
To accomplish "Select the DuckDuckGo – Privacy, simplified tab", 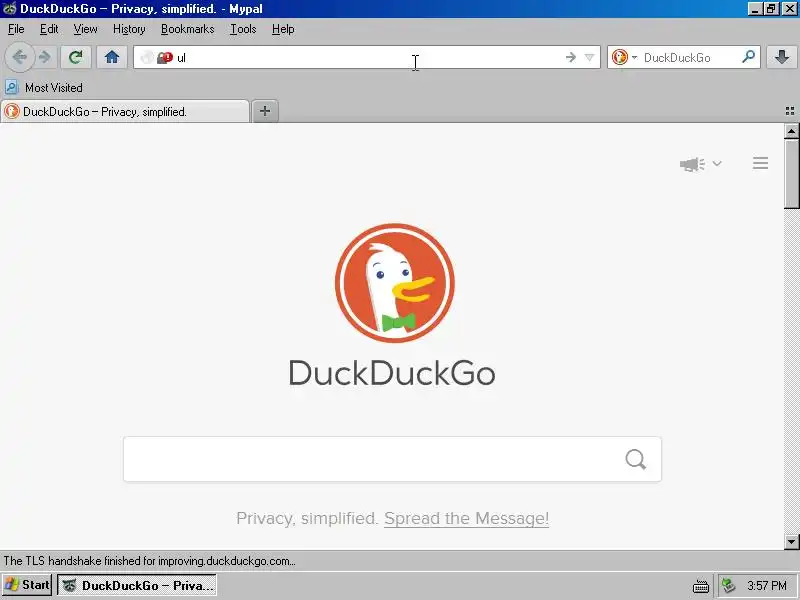I will point(125,112).
